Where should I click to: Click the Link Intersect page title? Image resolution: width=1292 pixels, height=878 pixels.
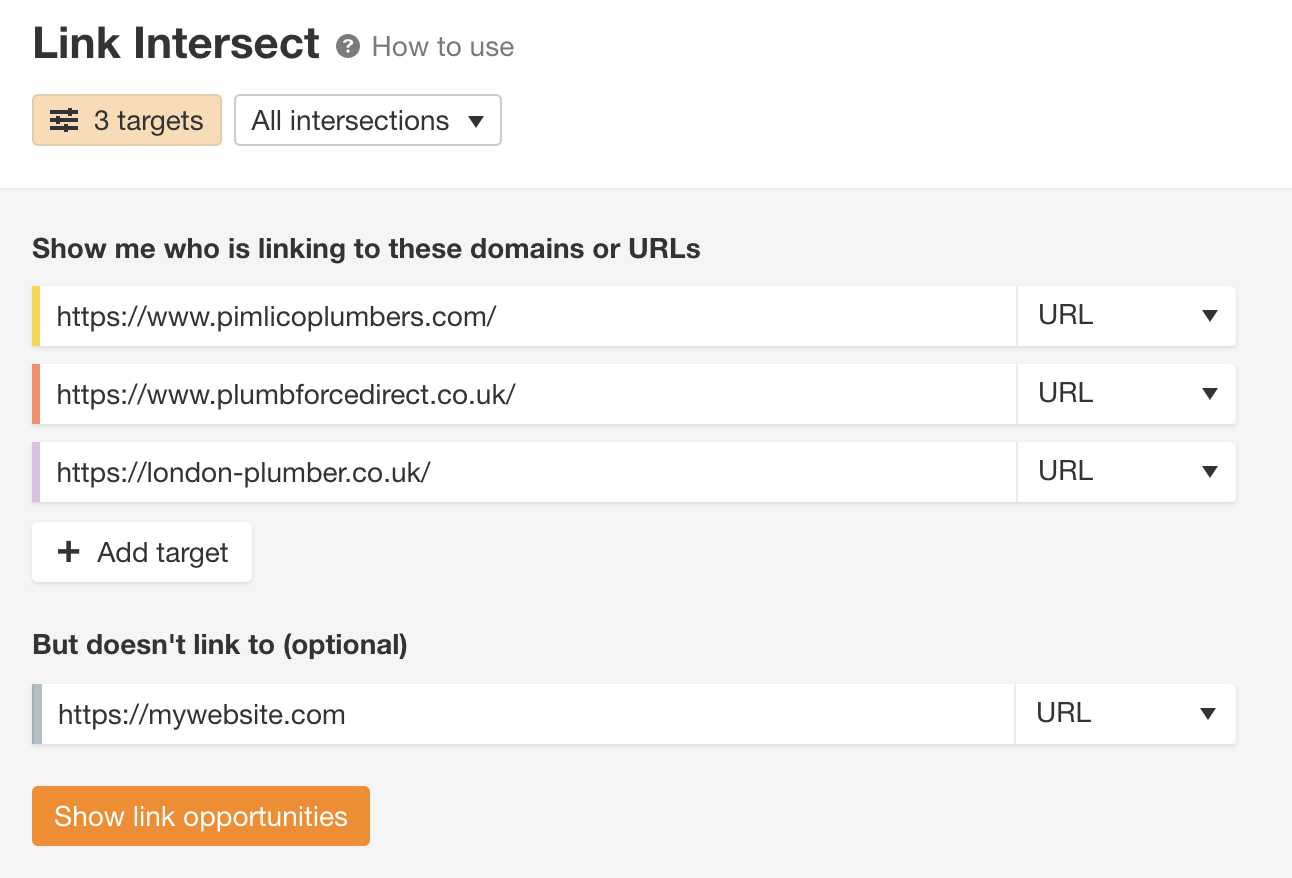point(176,43)
